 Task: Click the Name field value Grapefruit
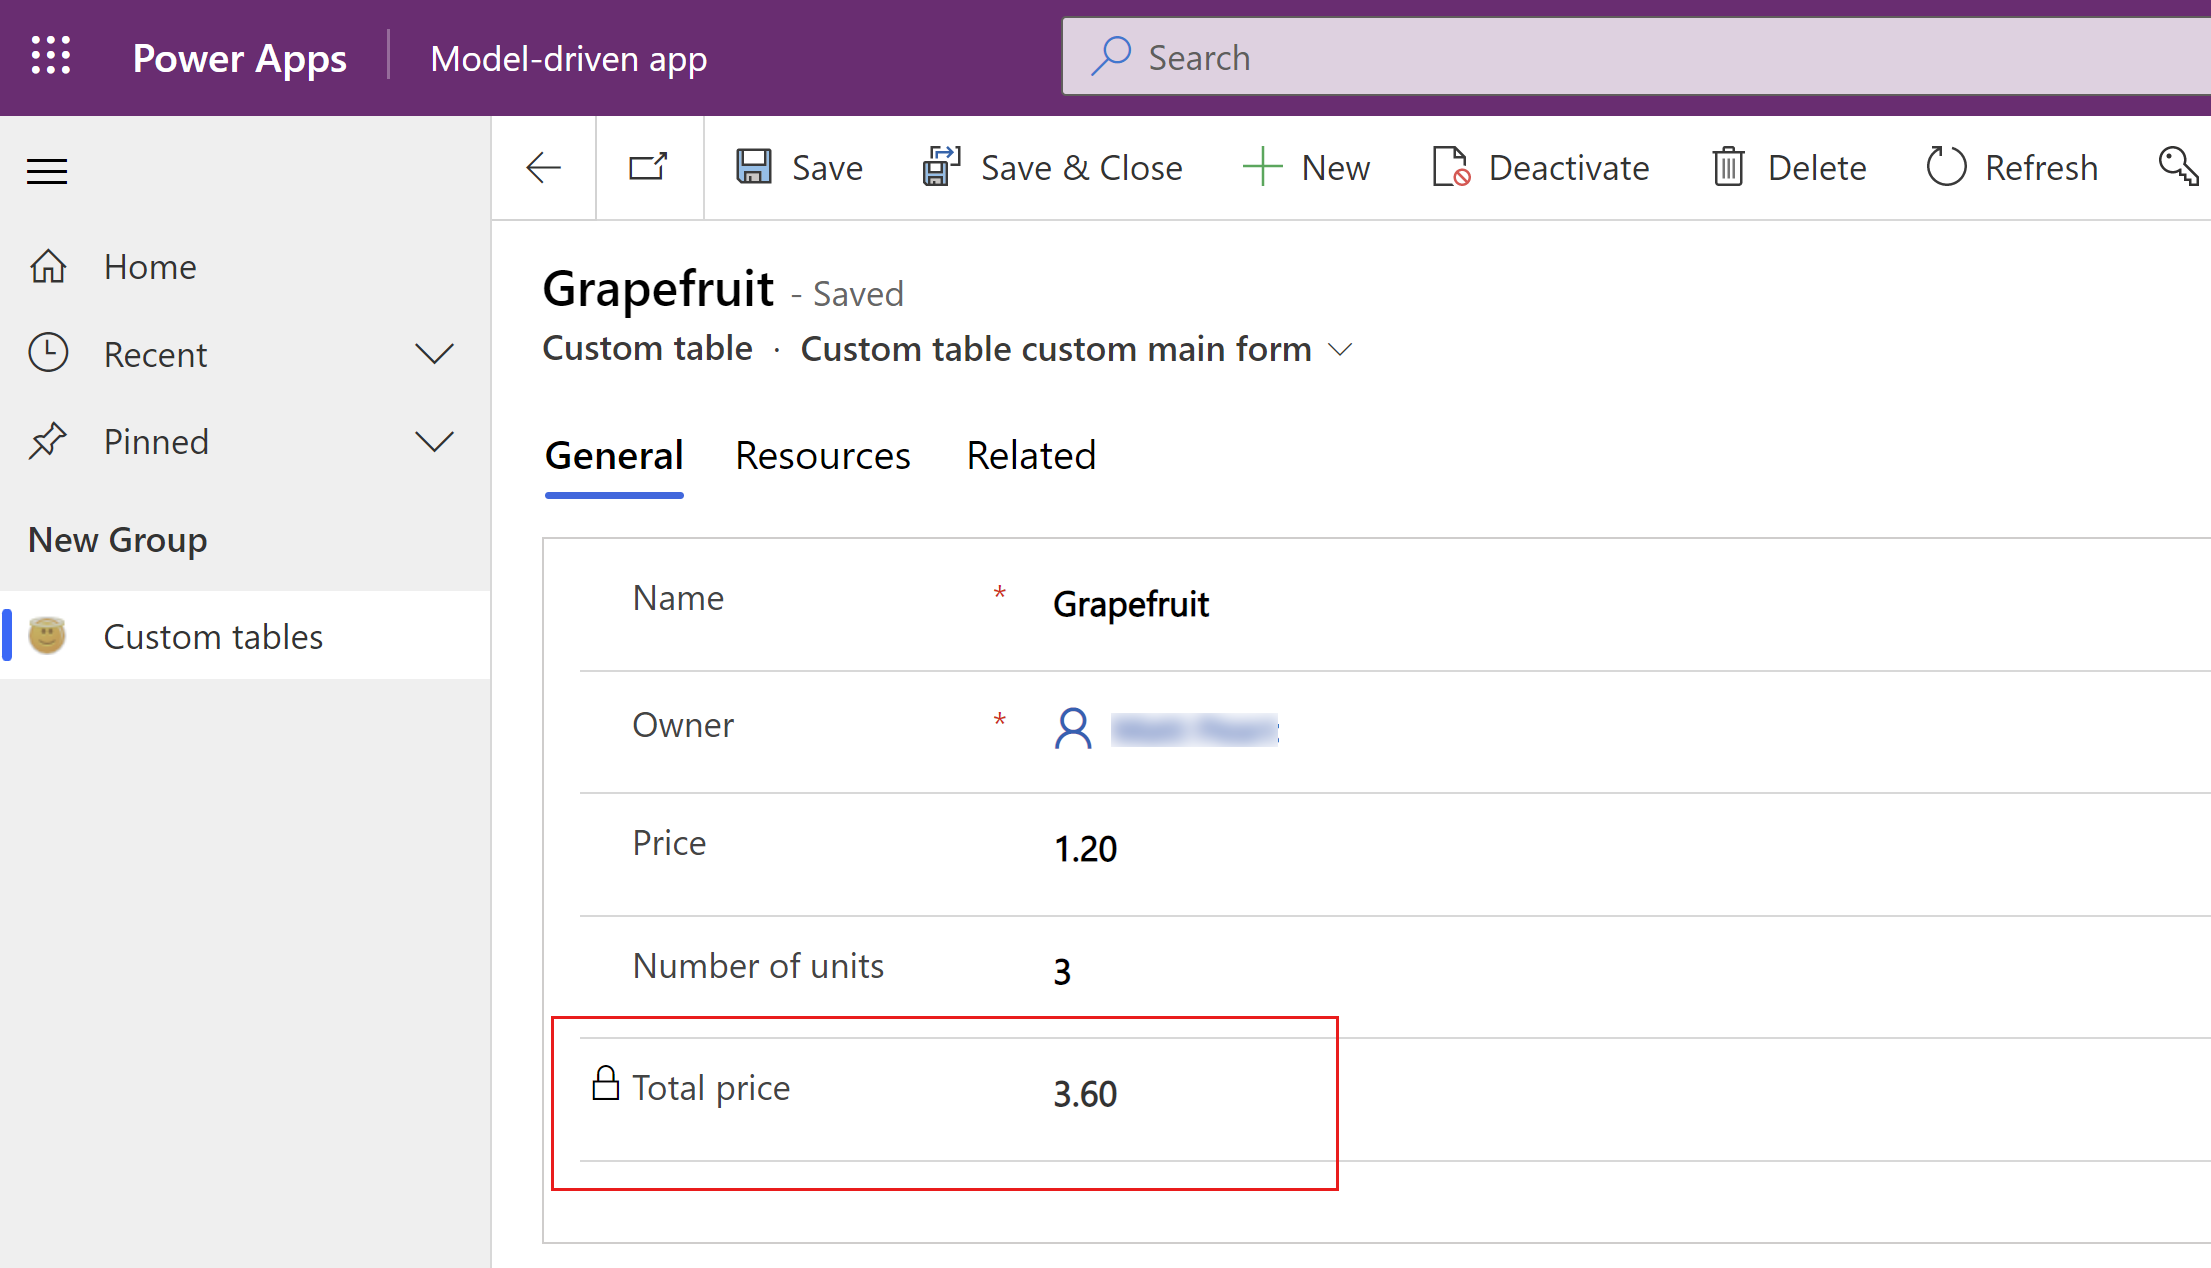[1130, 604]
